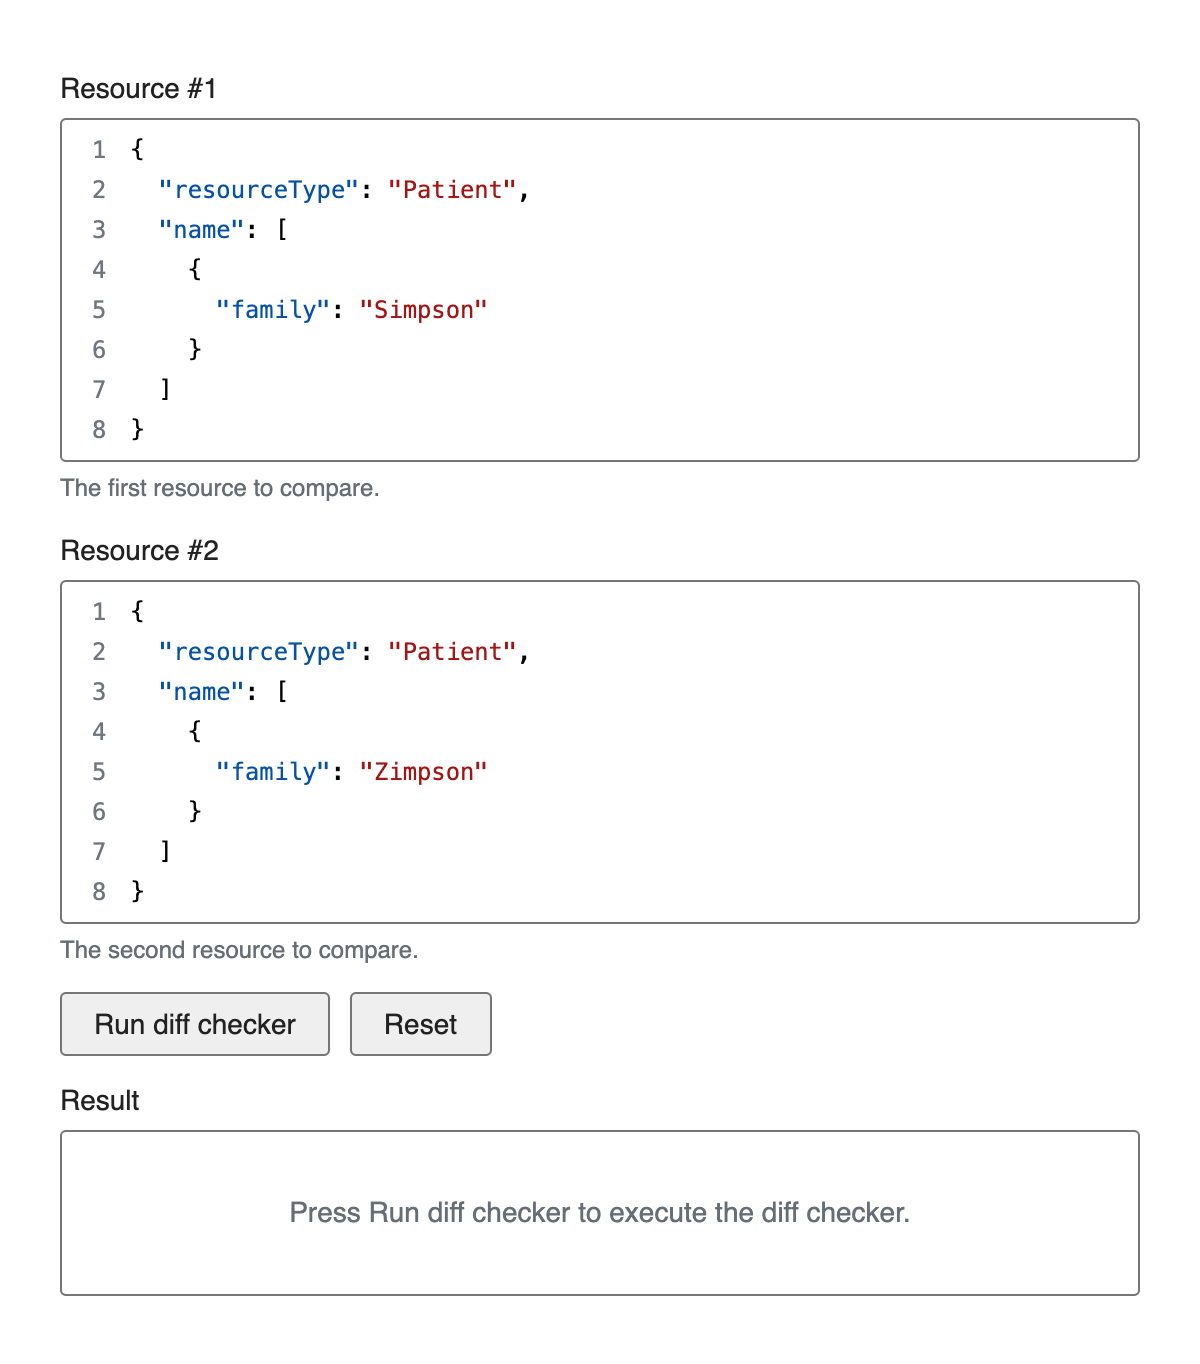
Task: Click line number 5 in Resource #1 gutter
Action: click(99, 310)
